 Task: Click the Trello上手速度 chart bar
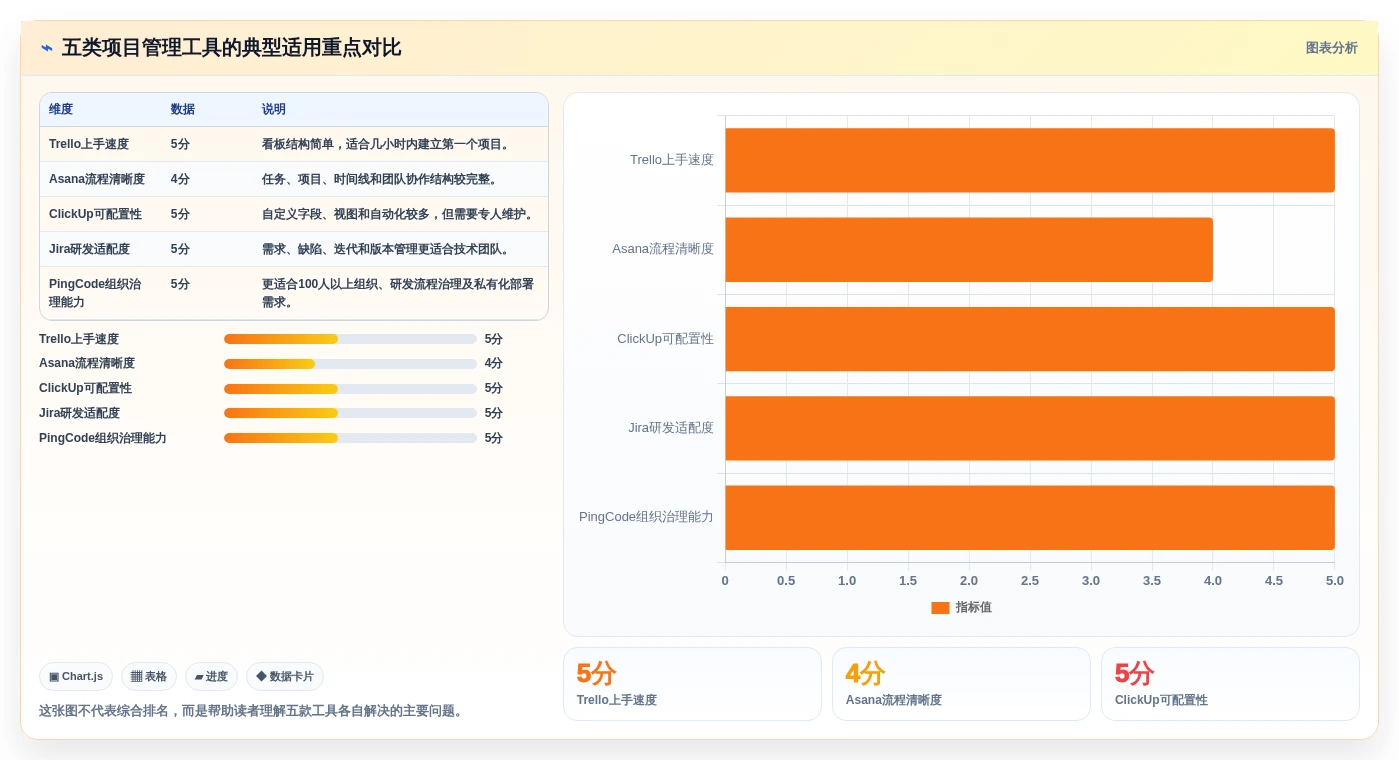tap(1030, 160)
